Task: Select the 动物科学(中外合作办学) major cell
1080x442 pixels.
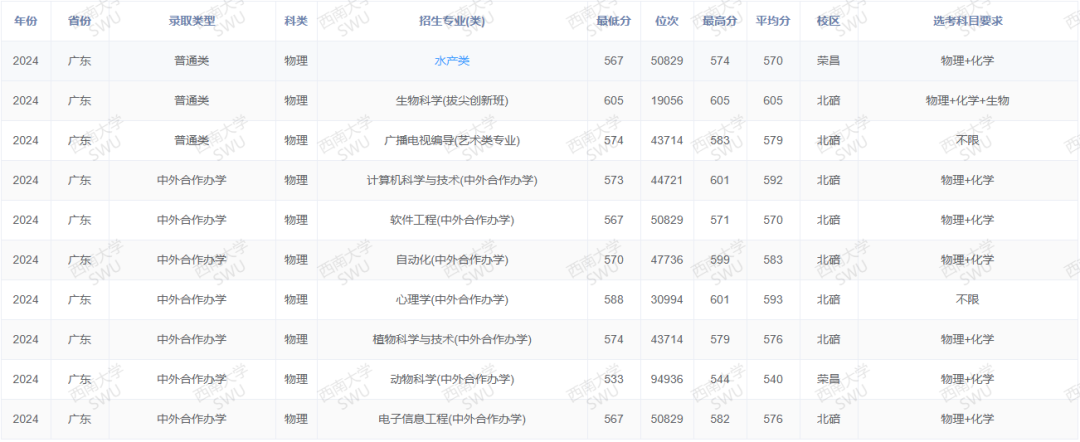Action: point(452,379)
